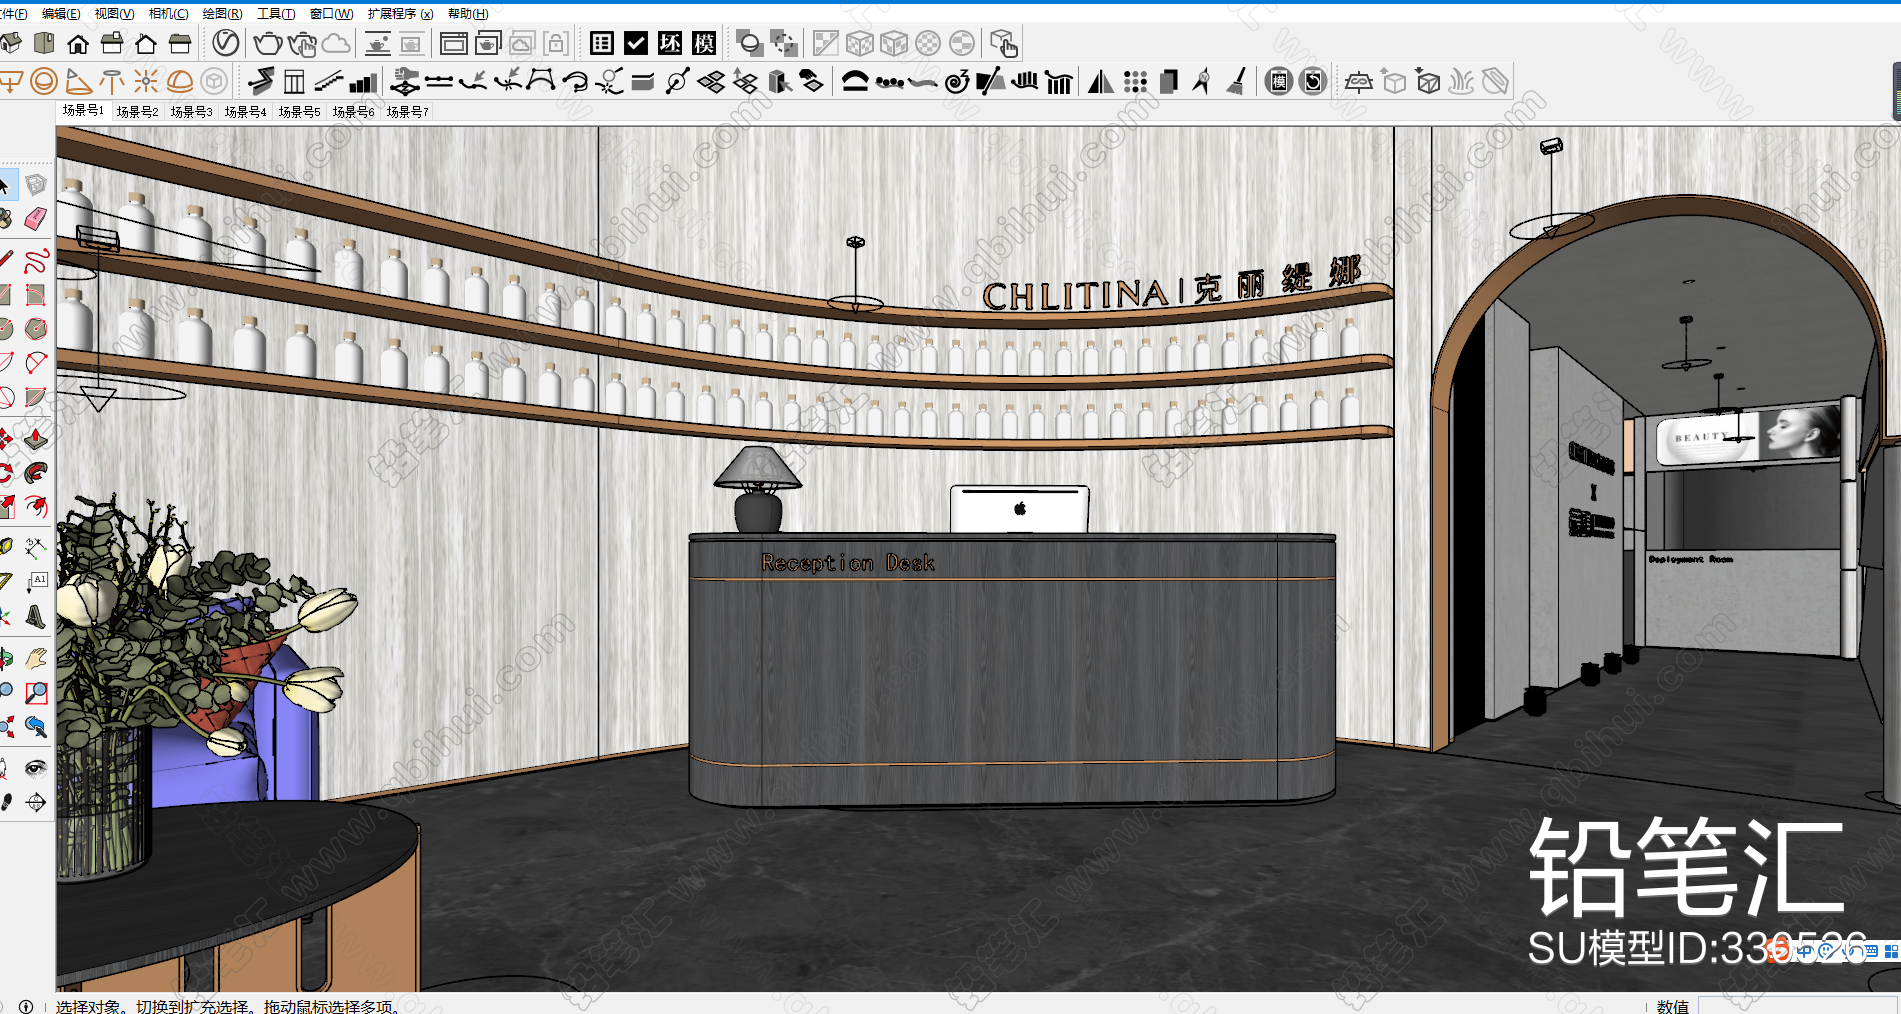Click the broom cleanup plugin icon
Screen dimensions: 1901x1014
[1237, 81]
